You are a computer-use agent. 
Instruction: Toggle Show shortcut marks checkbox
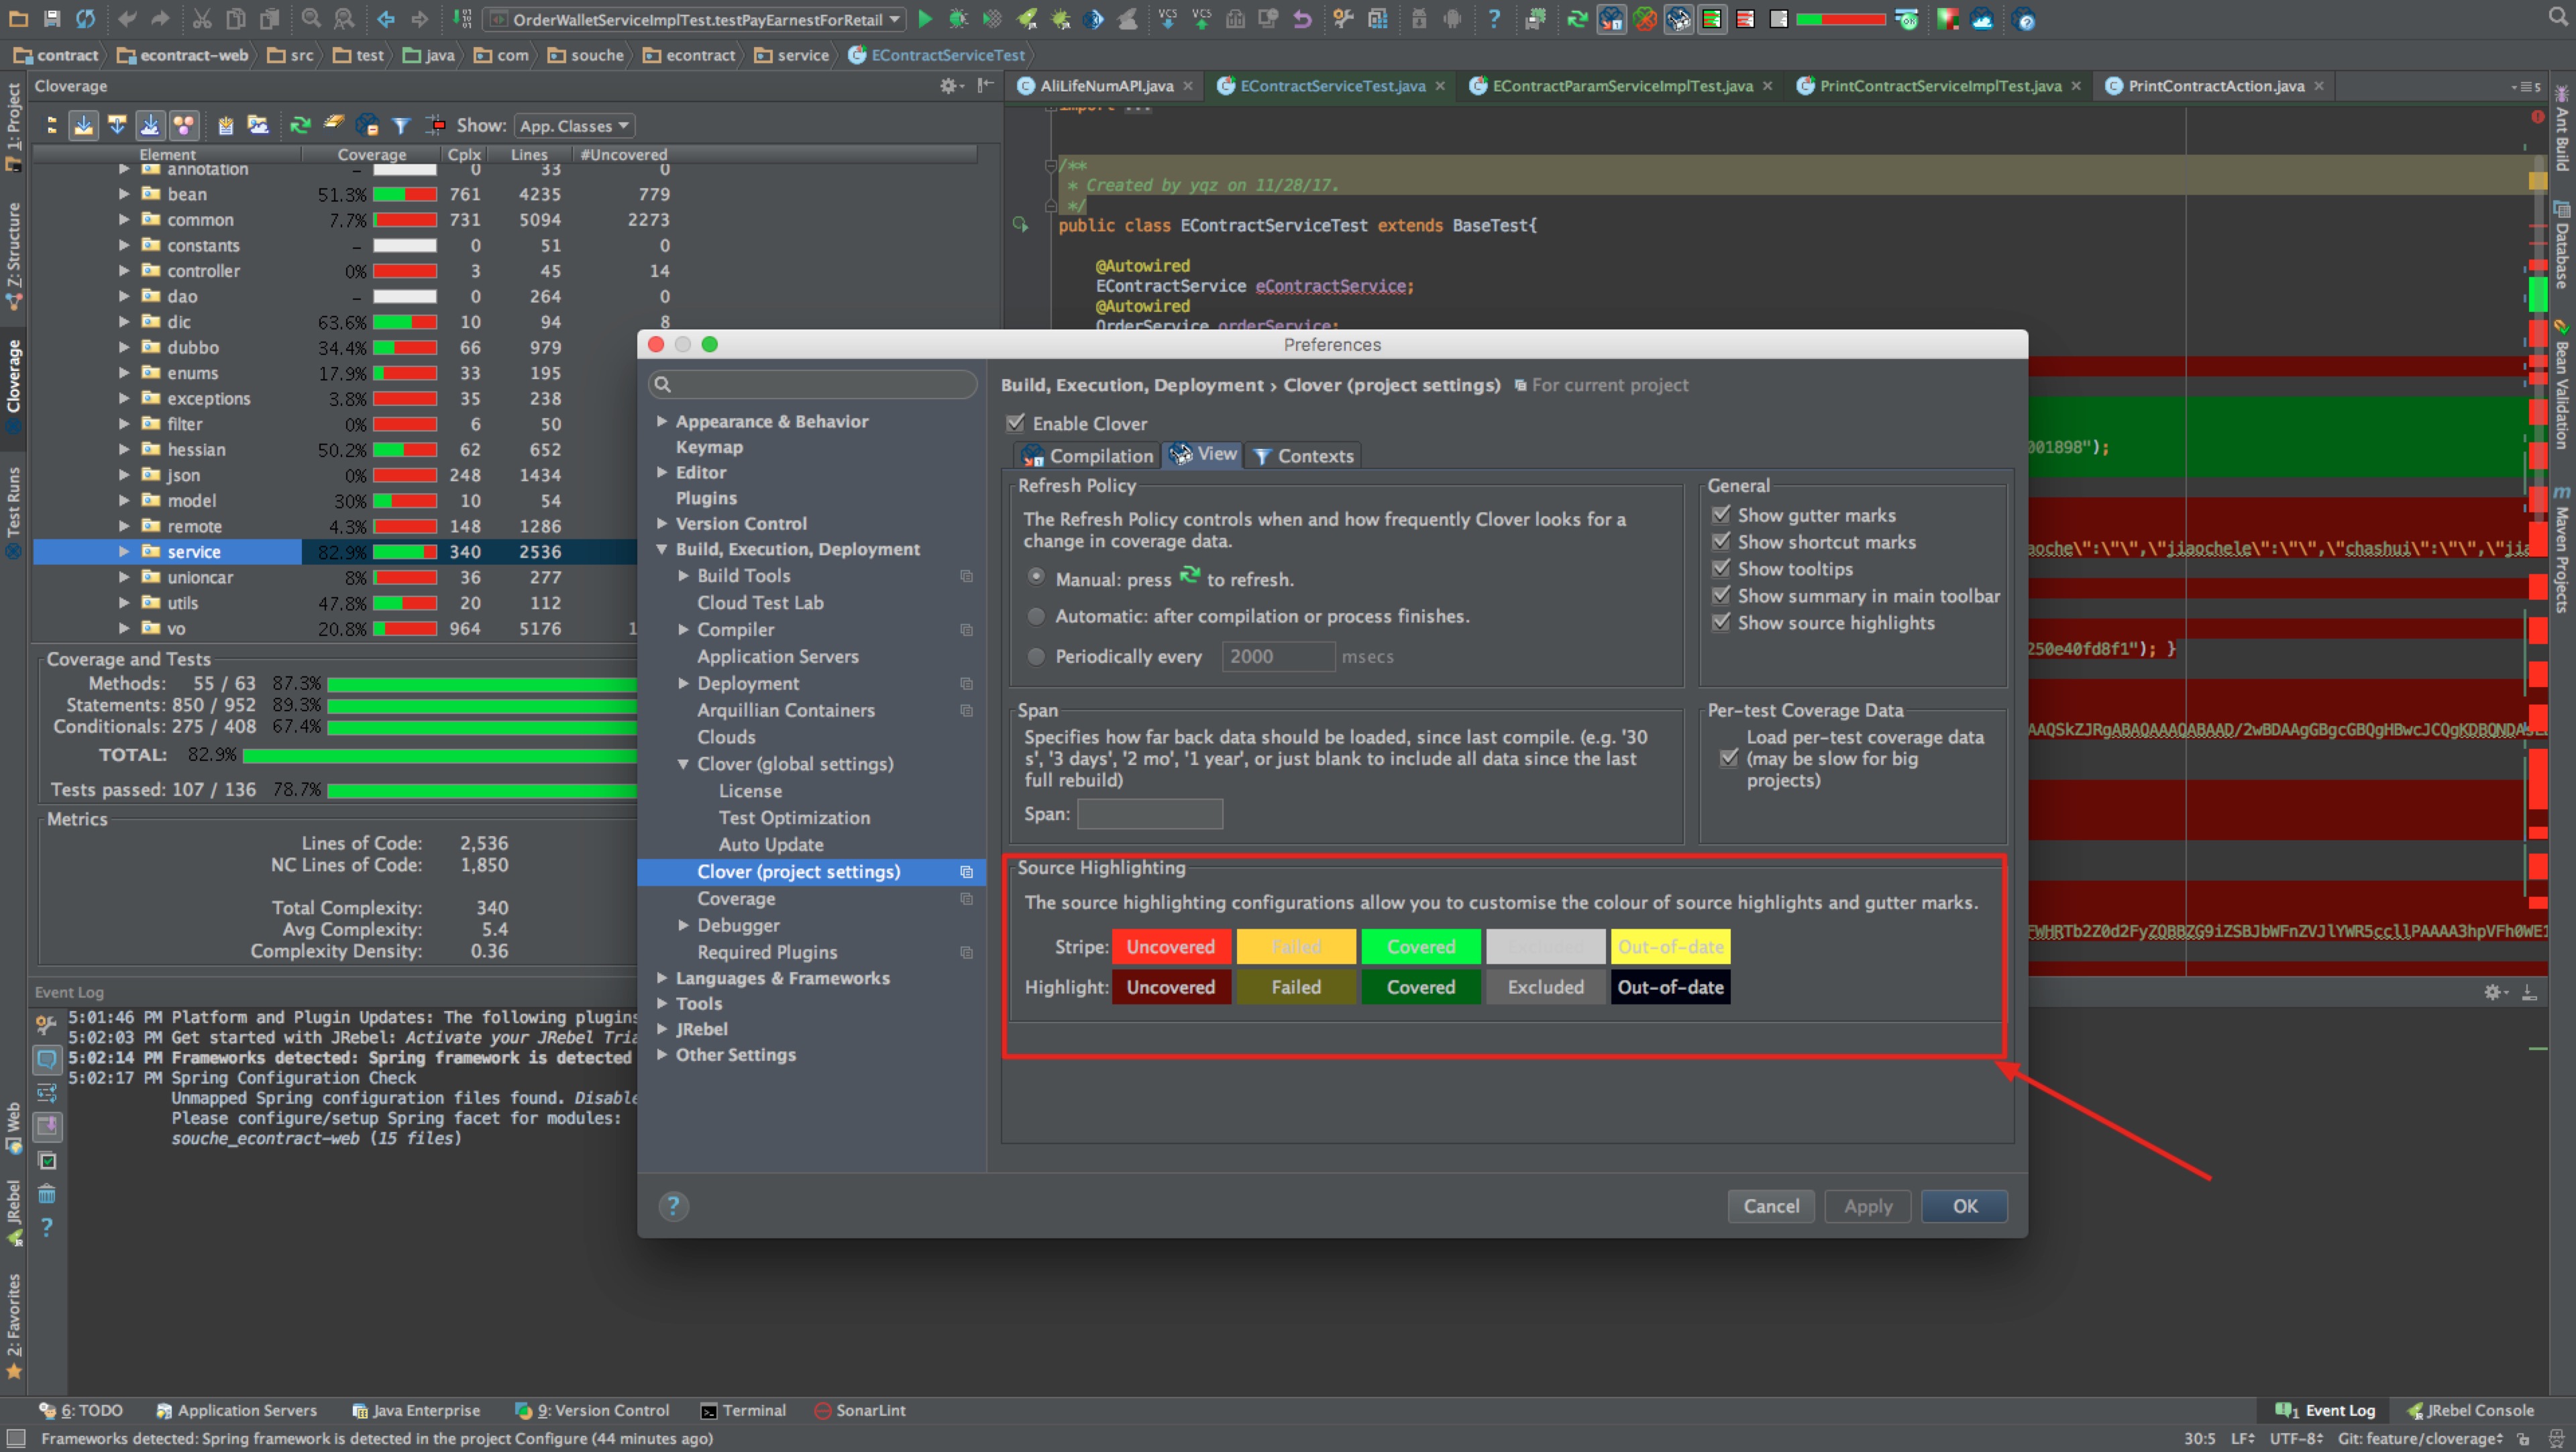1721,541
